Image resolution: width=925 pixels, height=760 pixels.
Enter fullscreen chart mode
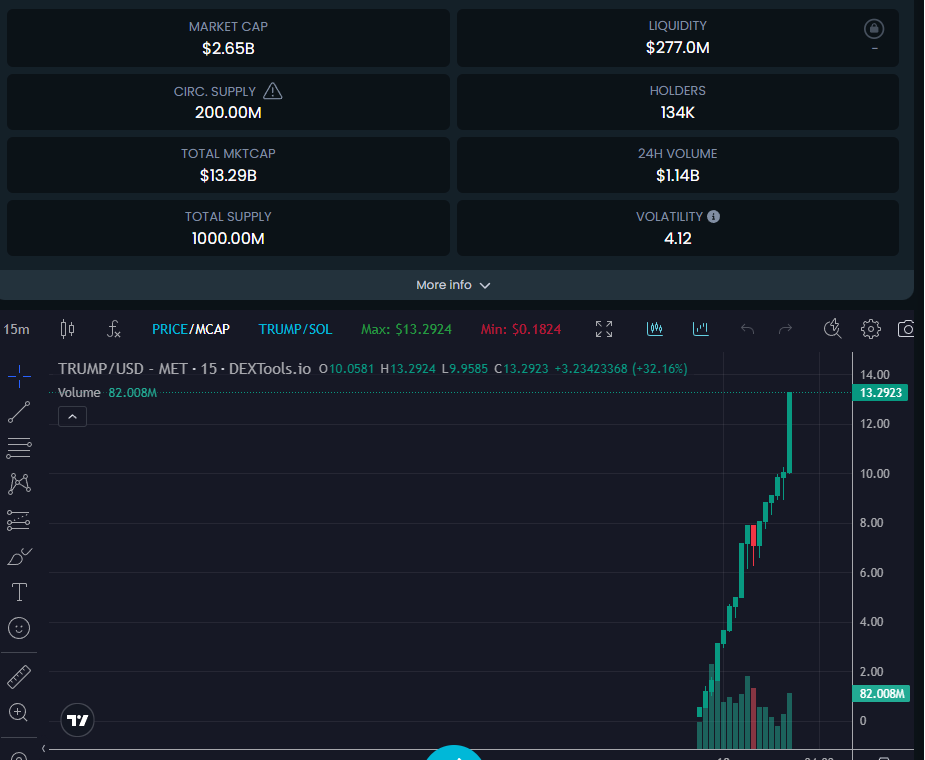tap(604, 329)
